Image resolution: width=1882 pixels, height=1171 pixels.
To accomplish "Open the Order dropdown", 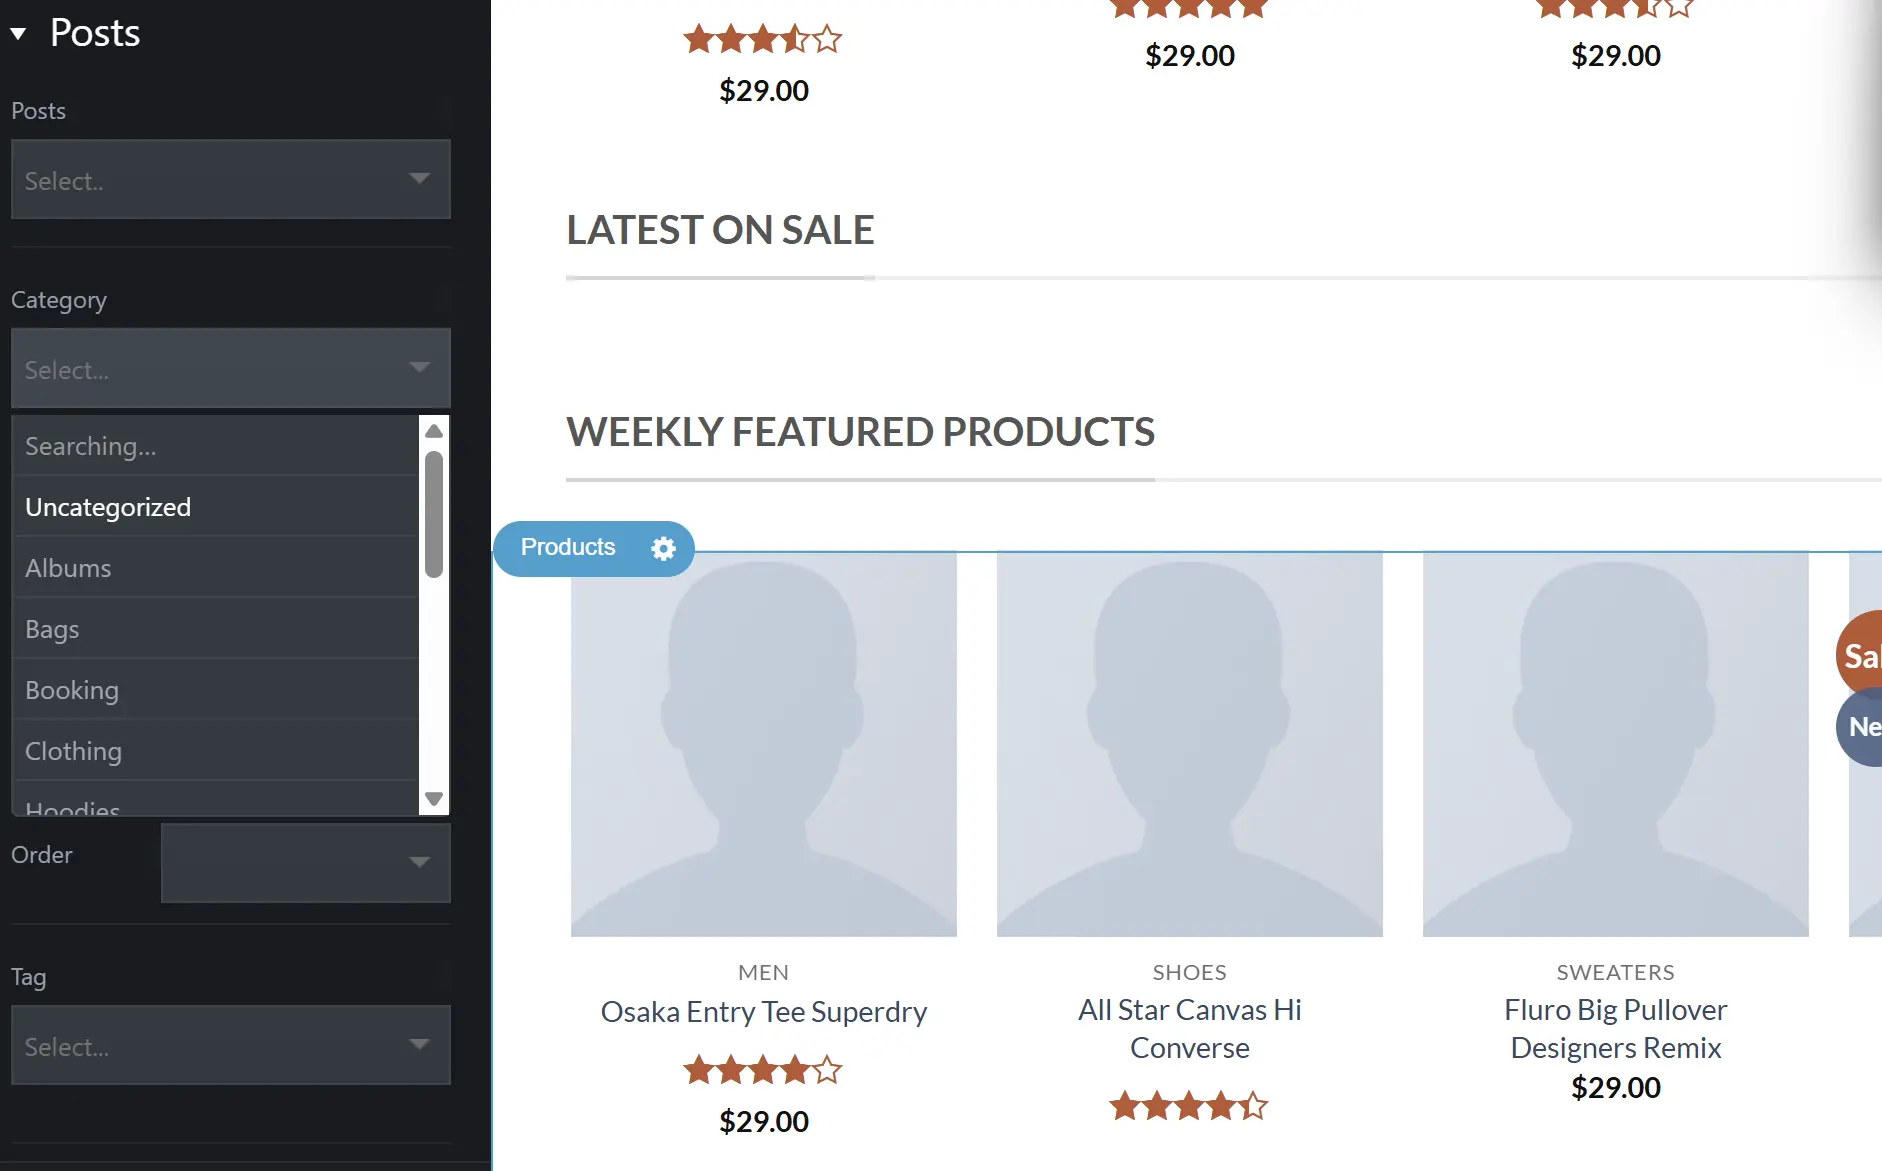I will (306, 862).
